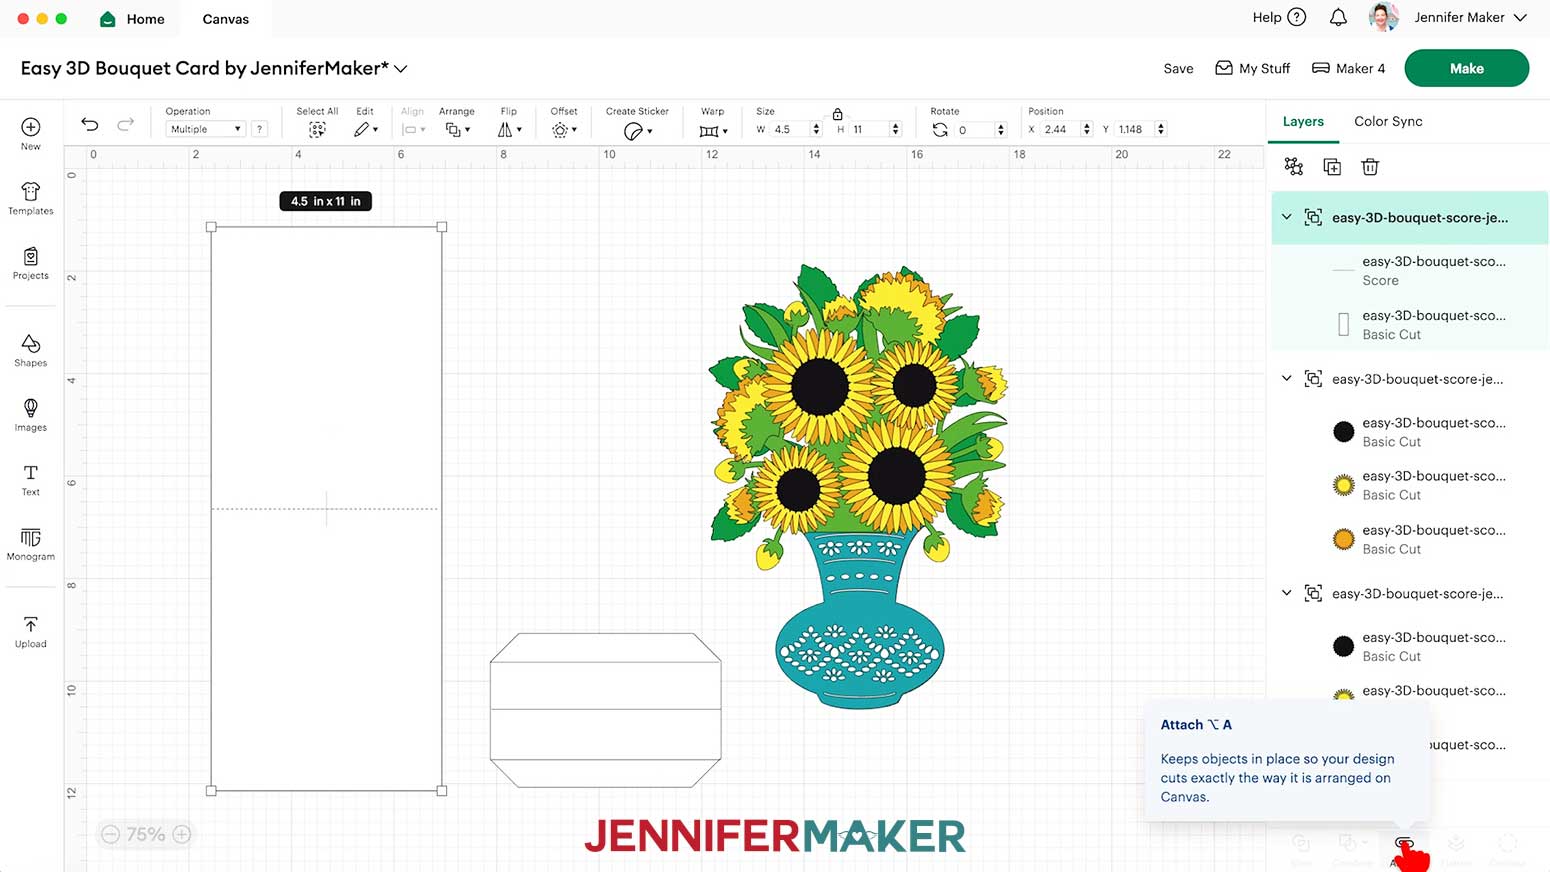Click the Make button
Viewport: 1550px width, 872px height.
point(1466,68)
